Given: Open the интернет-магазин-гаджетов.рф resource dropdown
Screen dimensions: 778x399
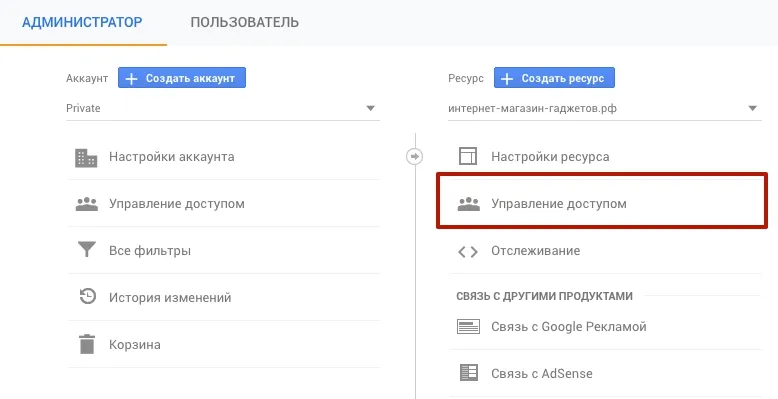Looking at the screenshot, I should pyautogui.click(x=605, y=108).
